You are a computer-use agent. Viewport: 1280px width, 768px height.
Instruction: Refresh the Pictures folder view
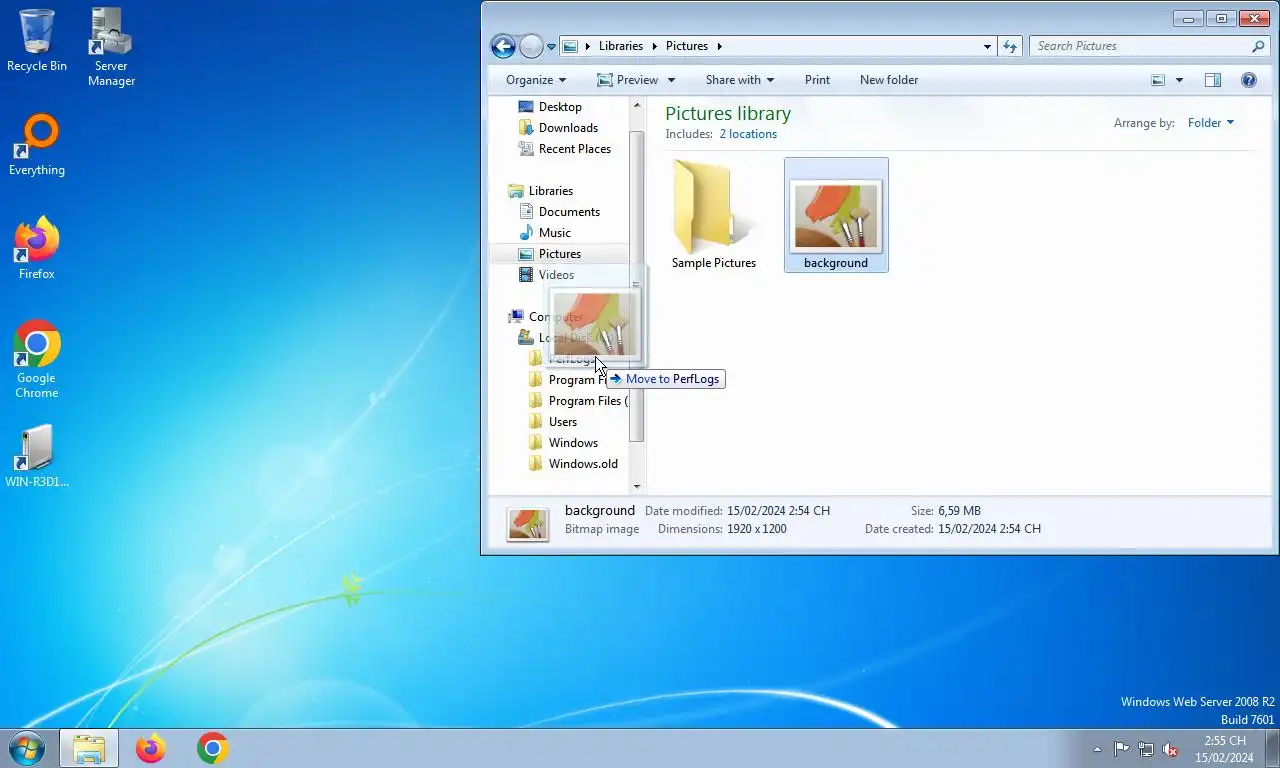1010,46
